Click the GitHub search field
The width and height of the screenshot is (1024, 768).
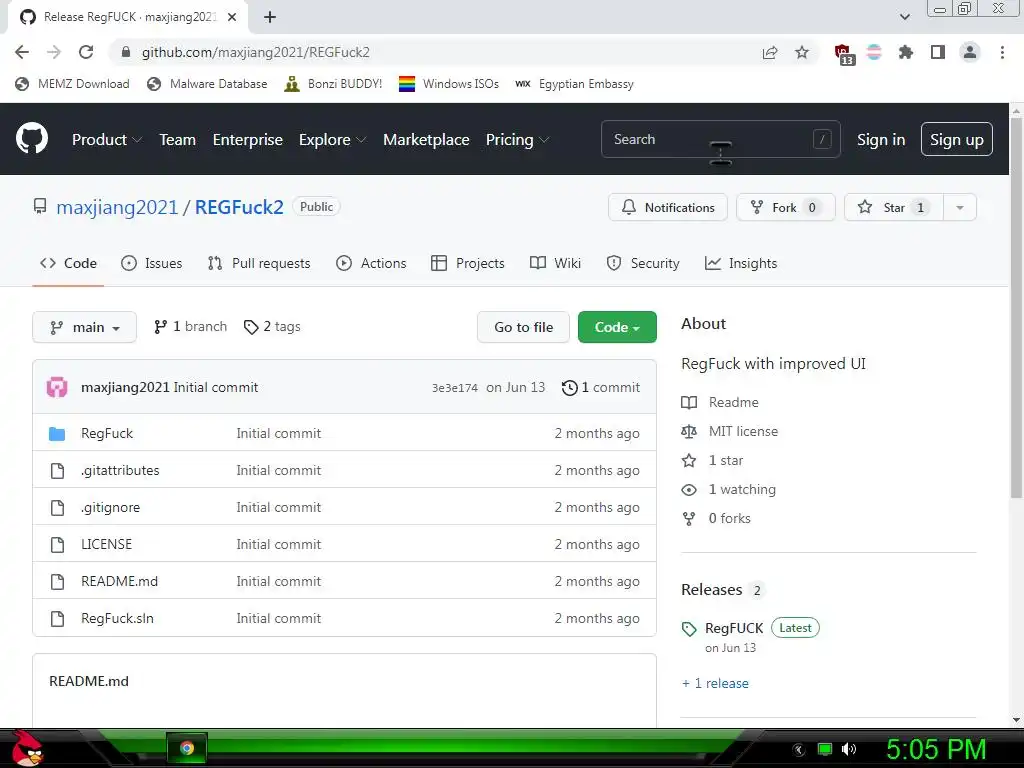point(720,139)
